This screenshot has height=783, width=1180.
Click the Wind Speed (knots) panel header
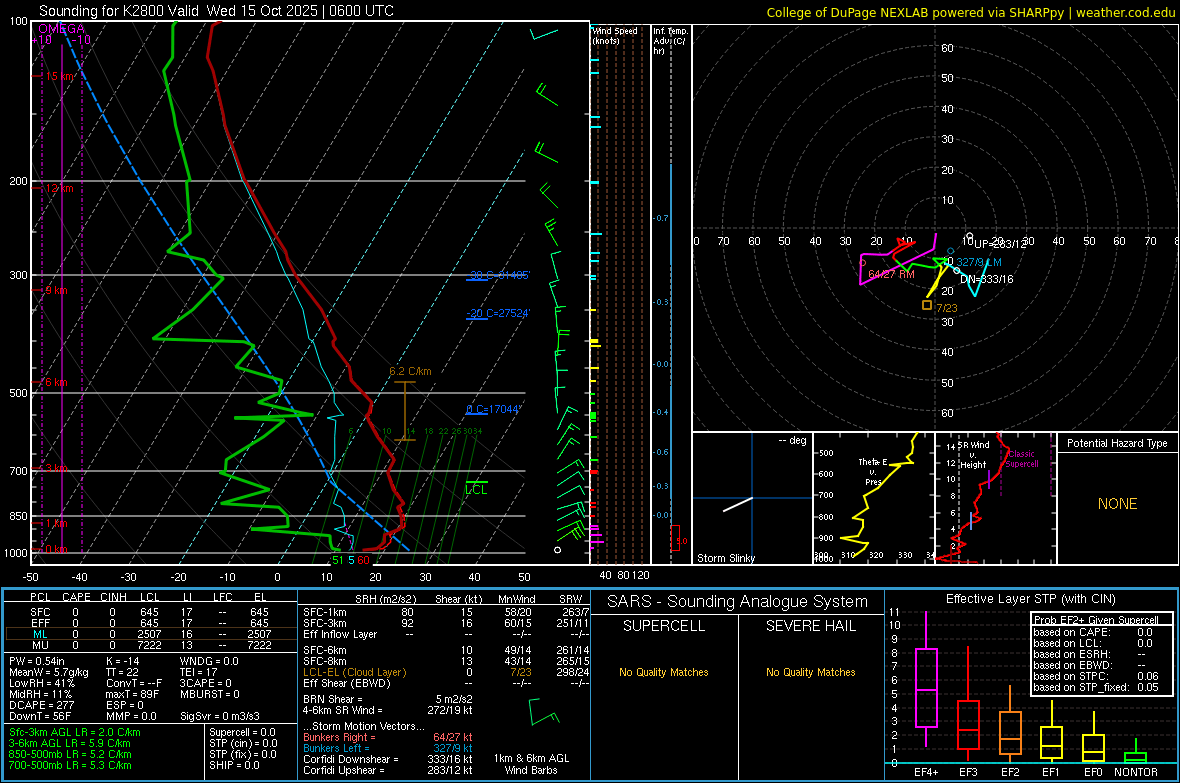point(615,35)
